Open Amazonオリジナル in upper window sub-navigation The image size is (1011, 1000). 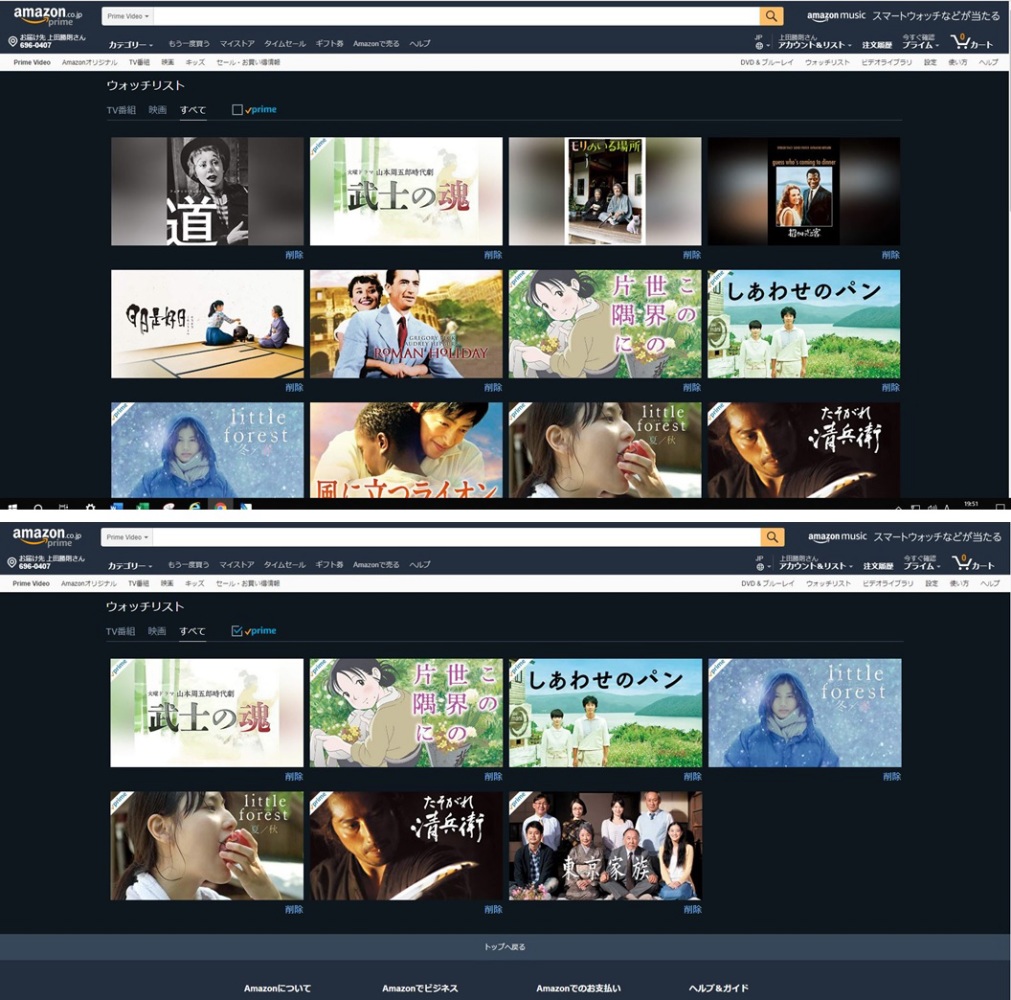(x=90, y=63)
